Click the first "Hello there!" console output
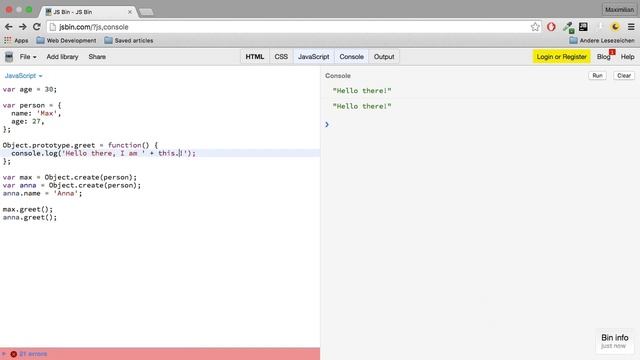The image size is (640, 360). coord(362,91)
